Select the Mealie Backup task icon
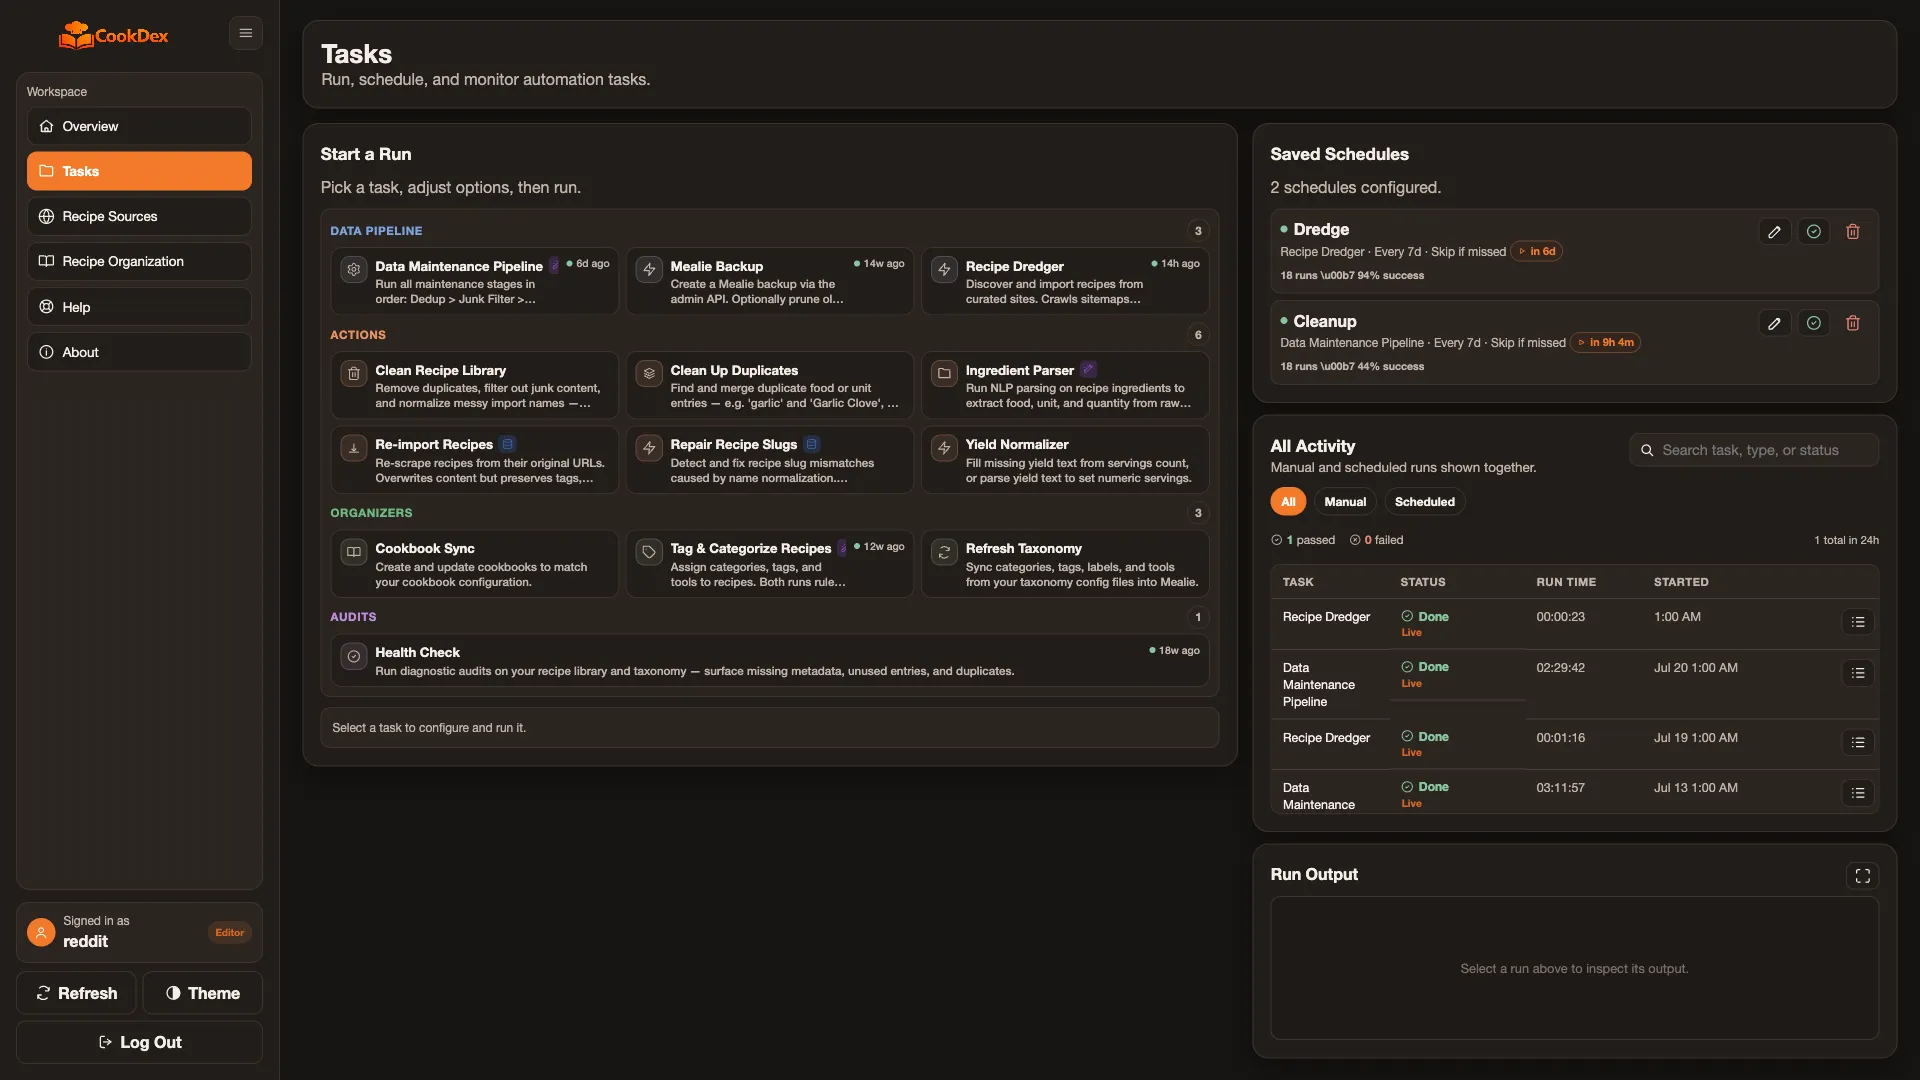The height and width of the screenshot is (1080, 1920). coord(649,269)
